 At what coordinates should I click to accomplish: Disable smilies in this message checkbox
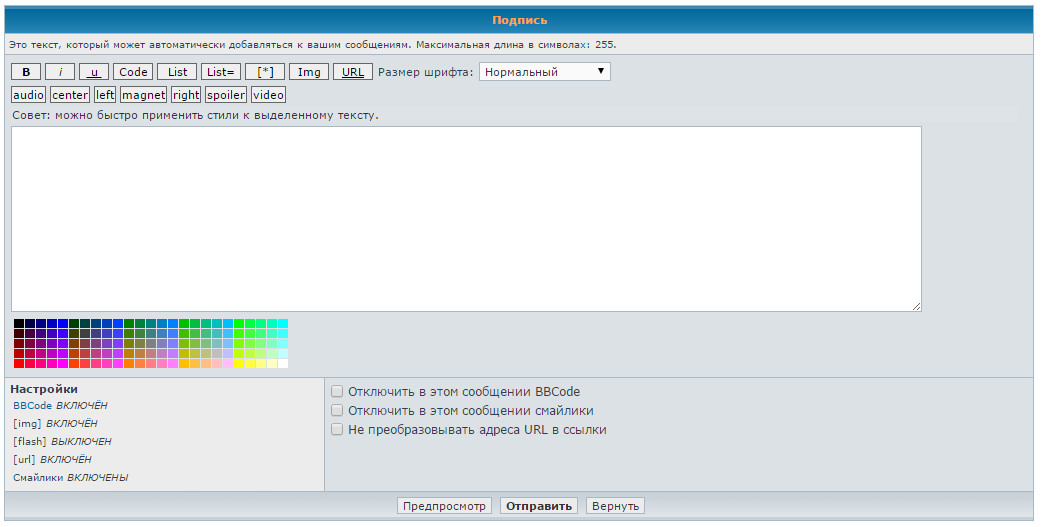(x=338, y=411)
